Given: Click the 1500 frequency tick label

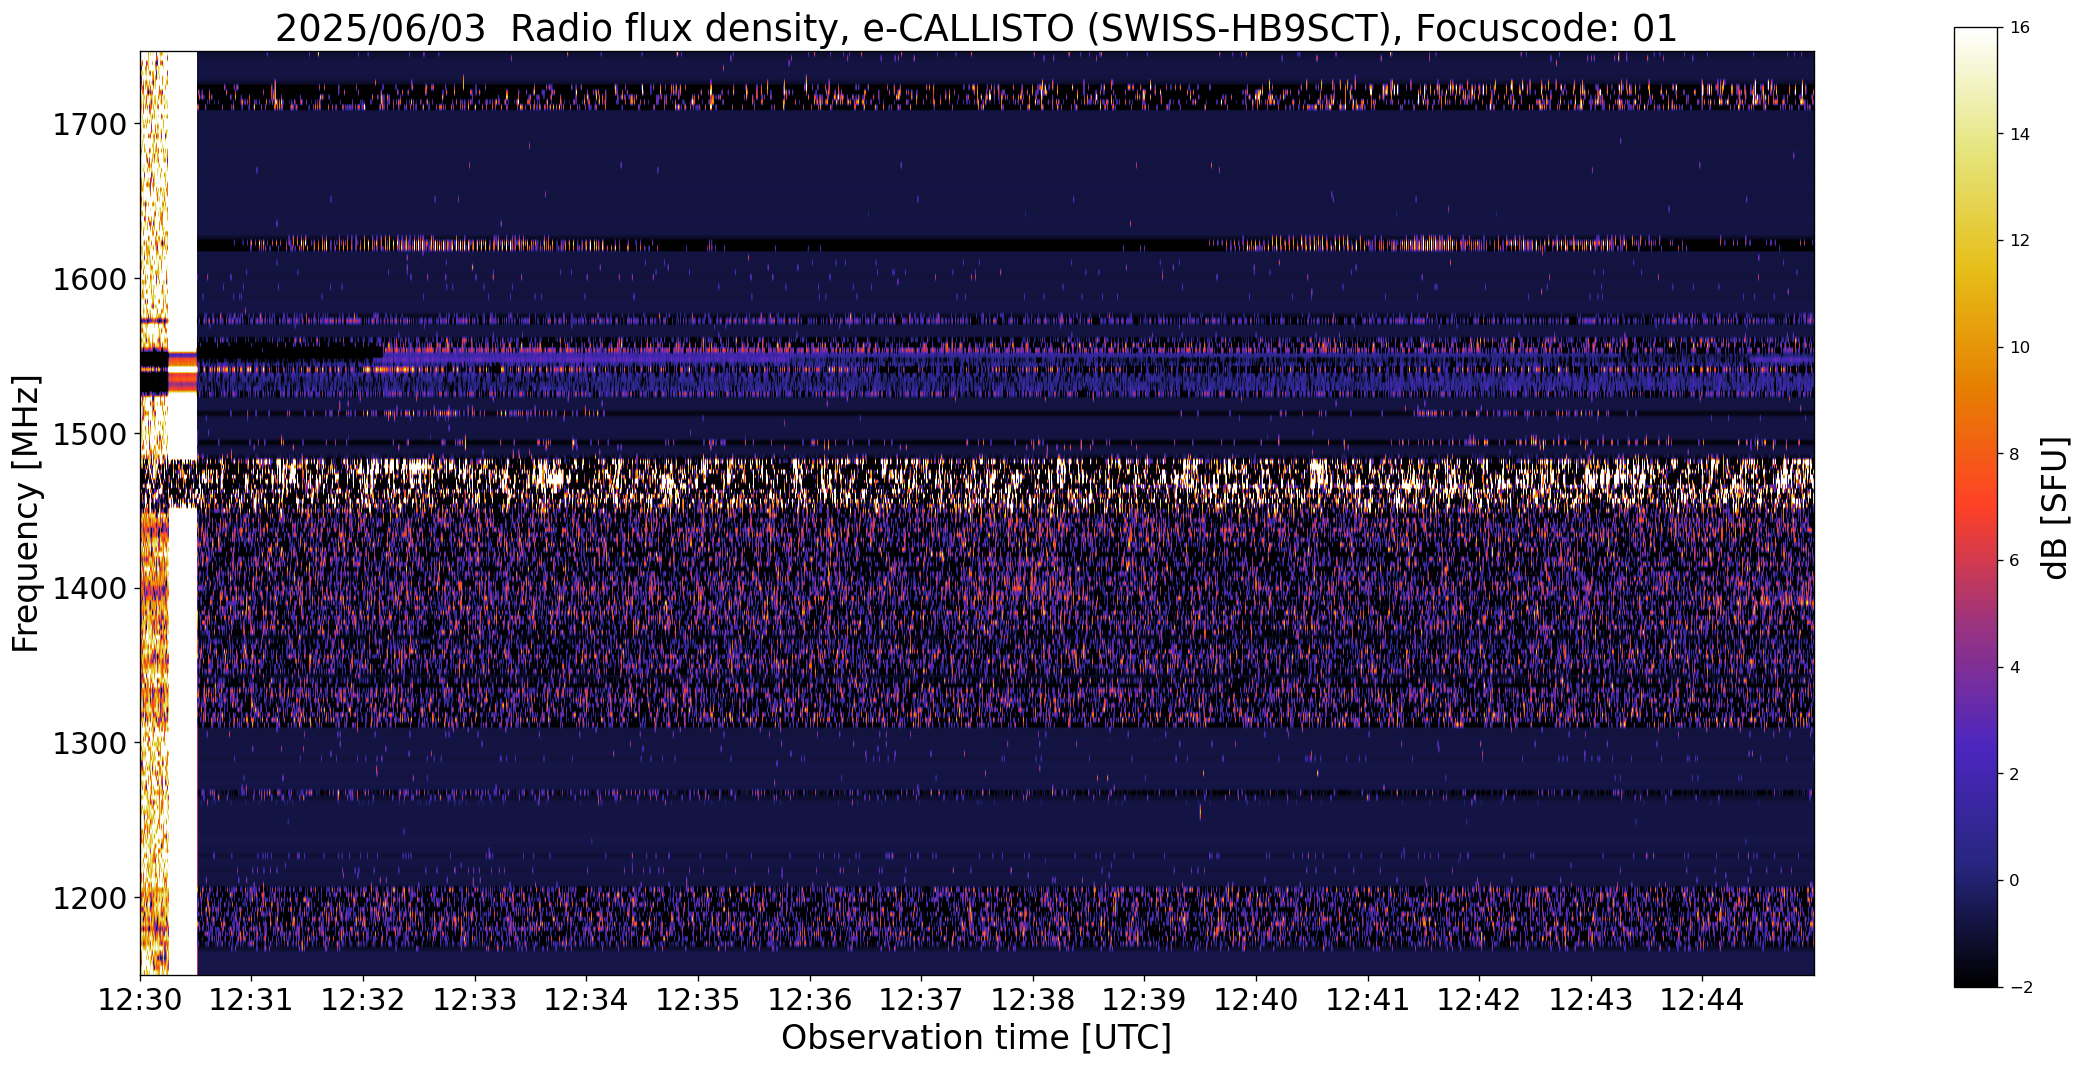Looking at the screenshot, I should coord(89,434).
